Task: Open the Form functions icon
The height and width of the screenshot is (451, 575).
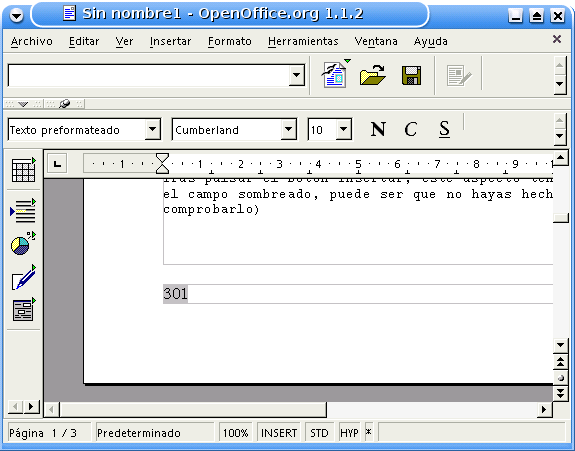Action: click(x=23, y=310)
